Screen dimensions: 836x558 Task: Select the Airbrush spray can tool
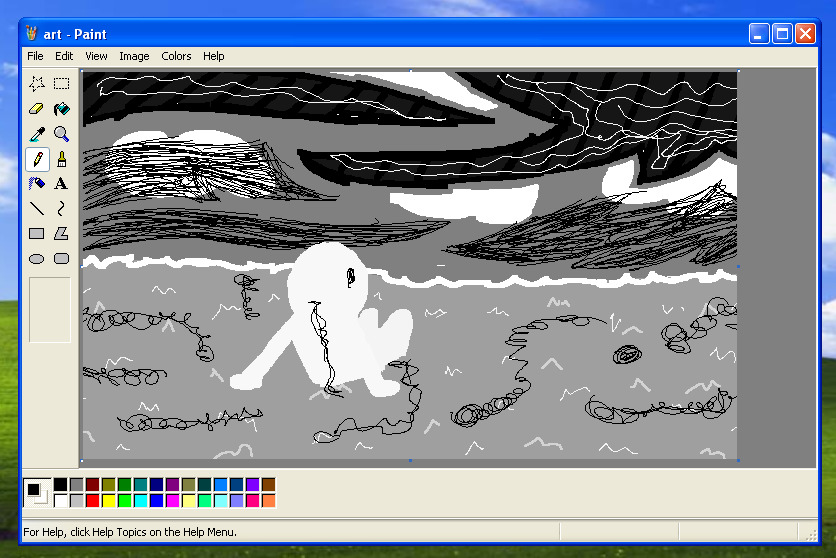coord(37,184)
